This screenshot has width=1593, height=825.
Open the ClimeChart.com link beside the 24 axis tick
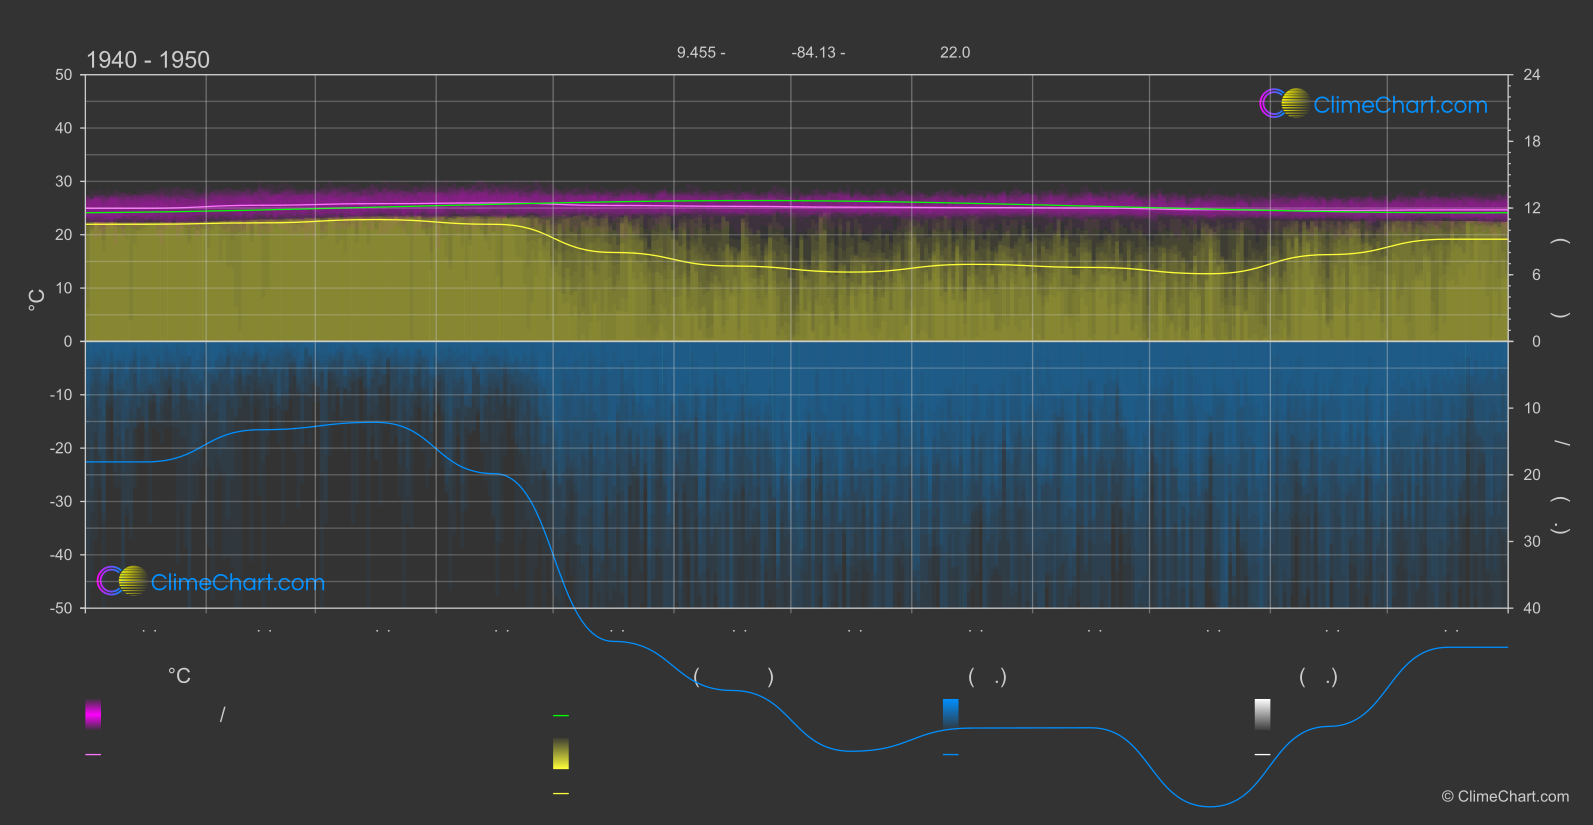click(1400, 105)
